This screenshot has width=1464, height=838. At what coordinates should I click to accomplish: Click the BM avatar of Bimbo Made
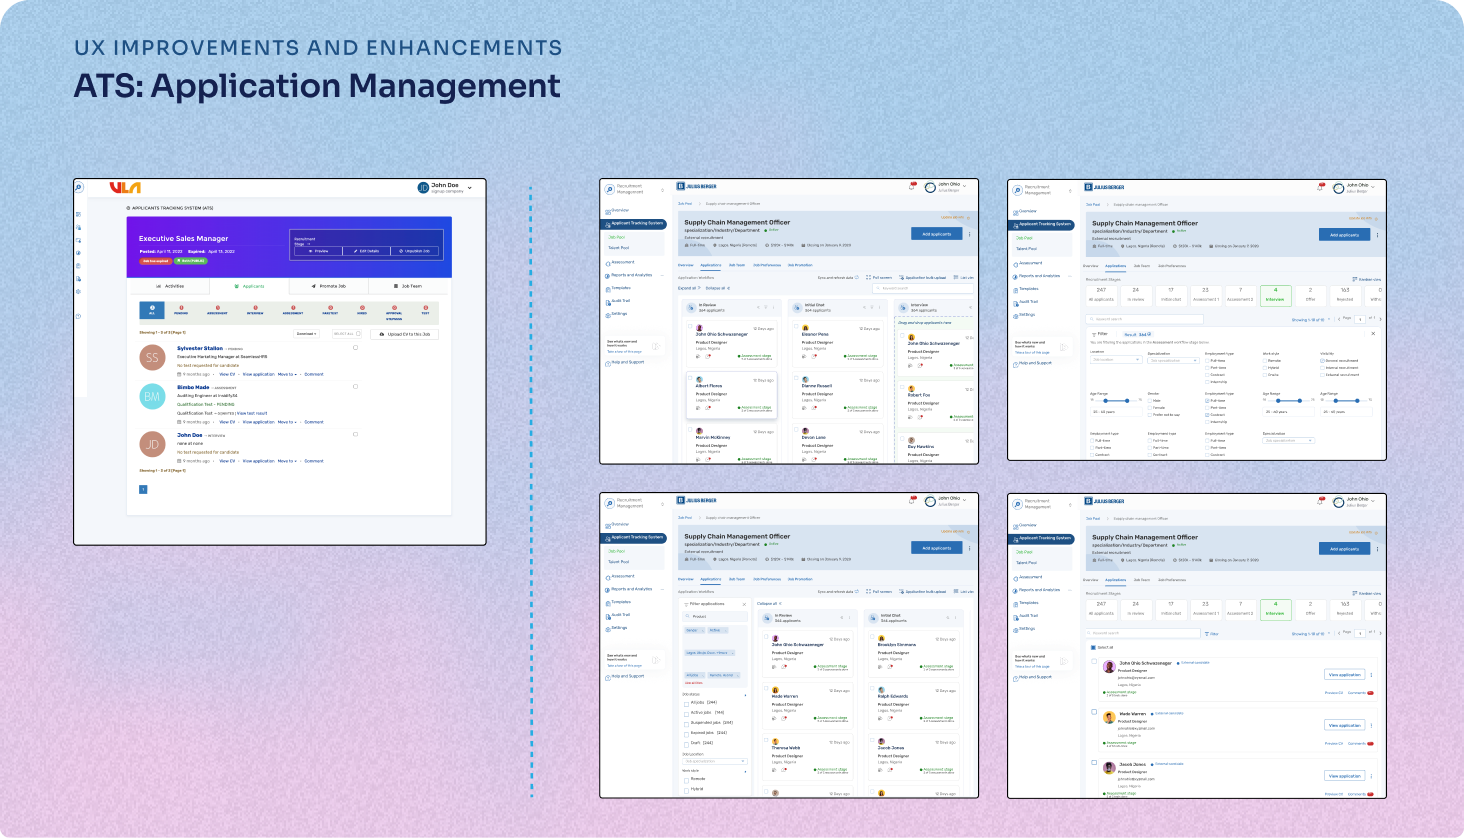click(x=152, y=396)
